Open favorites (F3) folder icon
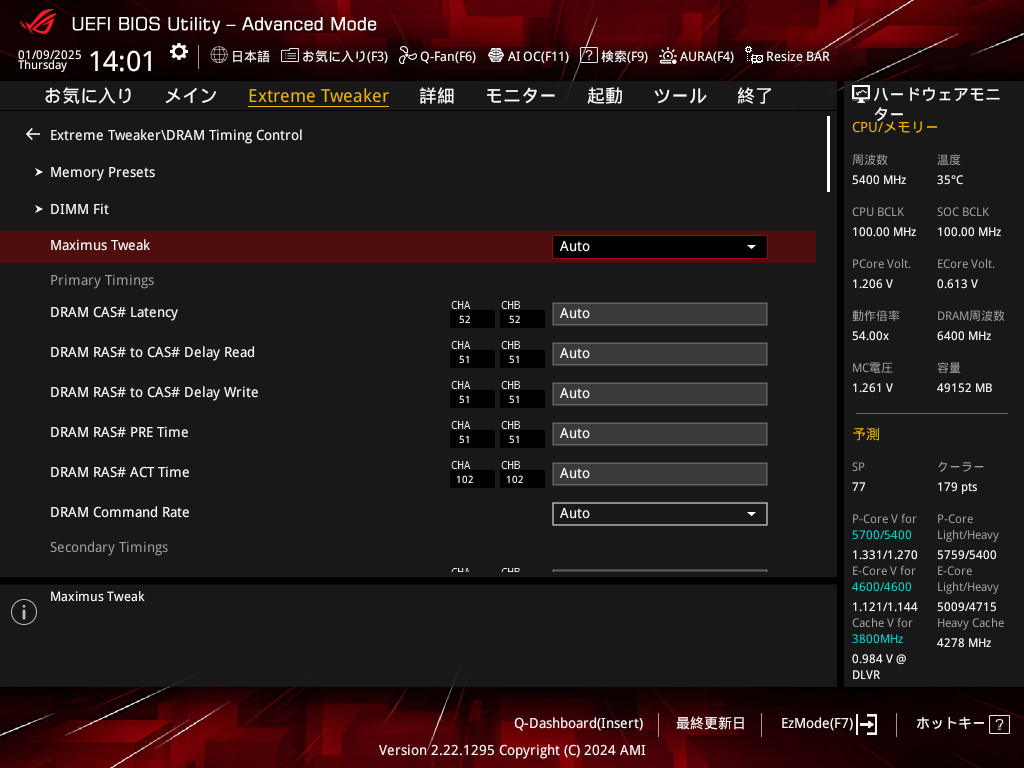 290,56
